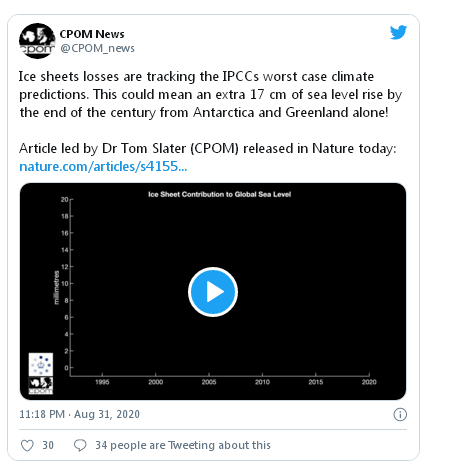450x473 pixels.
Task: Click the like count 30
Action: (x=48, y=445)
